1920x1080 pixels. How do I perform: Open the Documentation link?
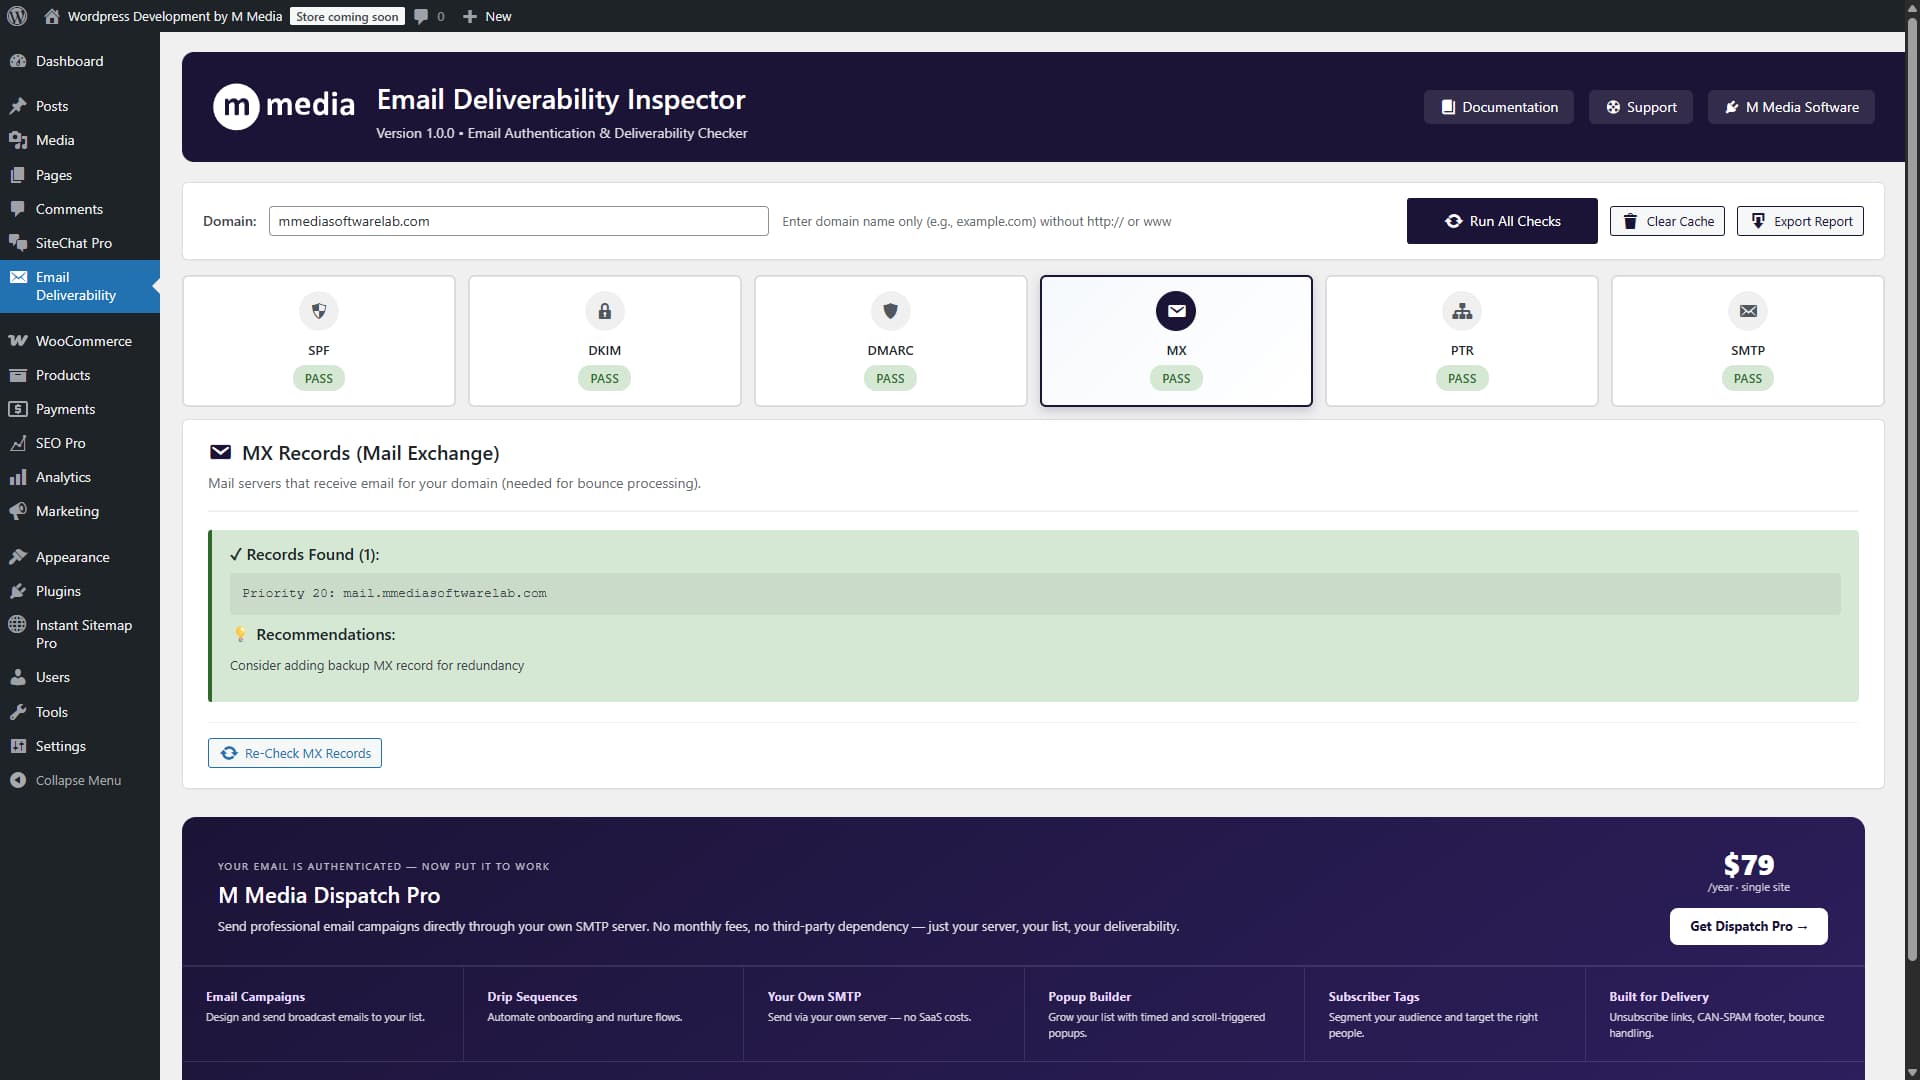coord(1498,107)
